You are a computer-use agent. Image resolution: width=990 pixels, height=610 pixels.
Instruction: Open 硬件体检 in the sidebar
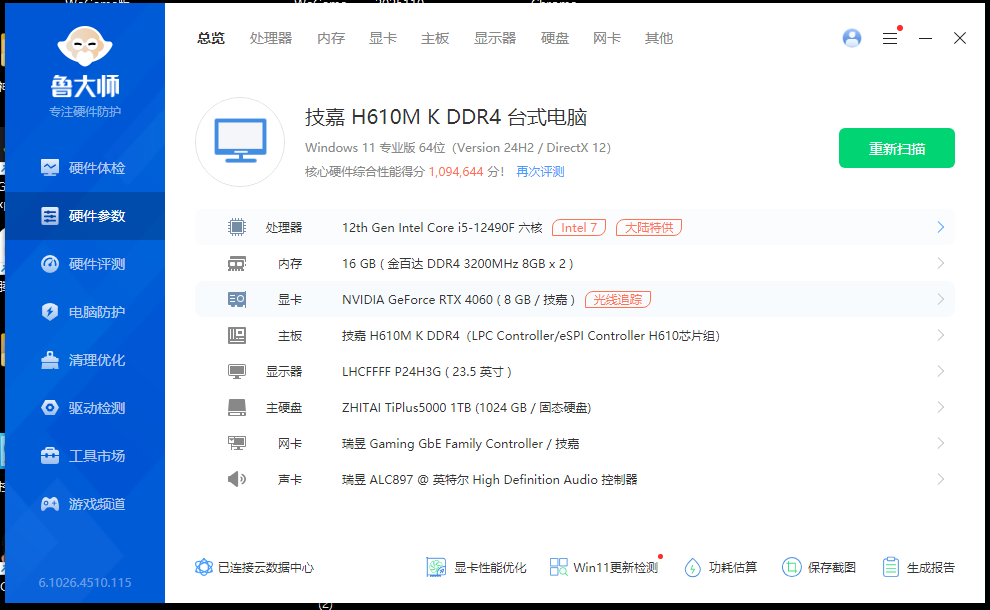(x=85, y=168)
